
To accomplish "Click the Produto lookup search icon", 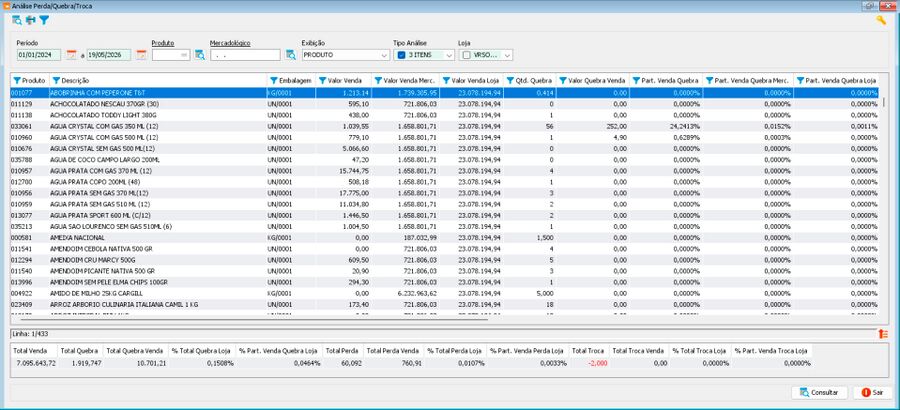I will coord(199,55).
